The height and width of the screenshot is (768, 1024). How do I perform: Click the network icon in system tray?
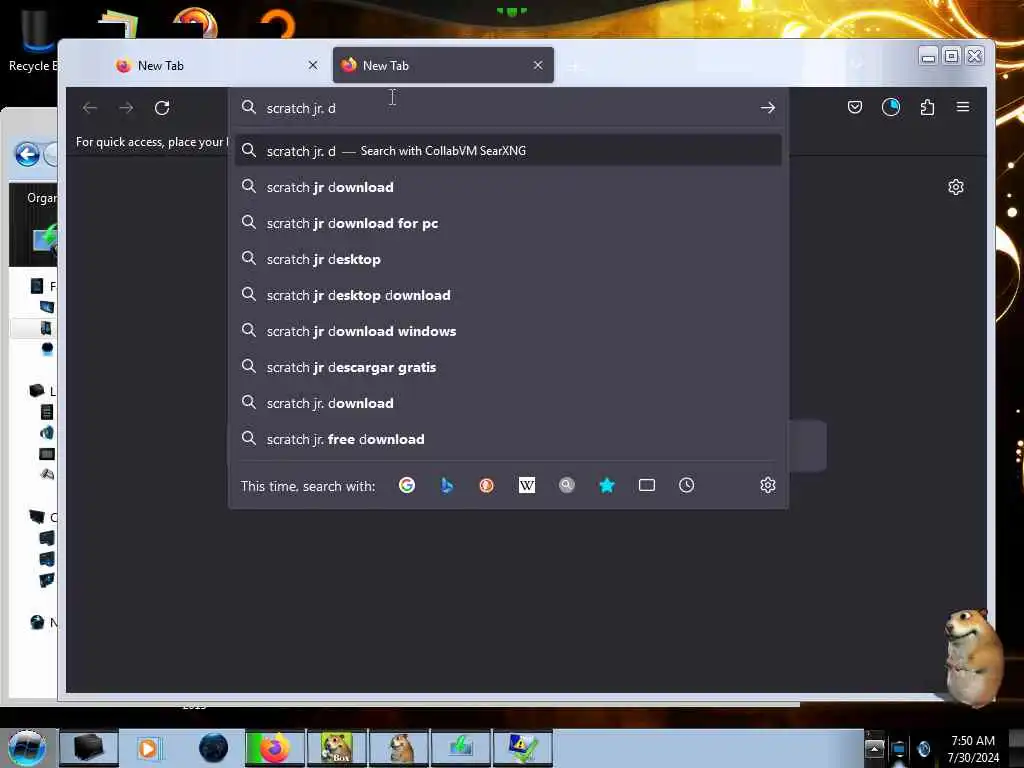[899, 749]
